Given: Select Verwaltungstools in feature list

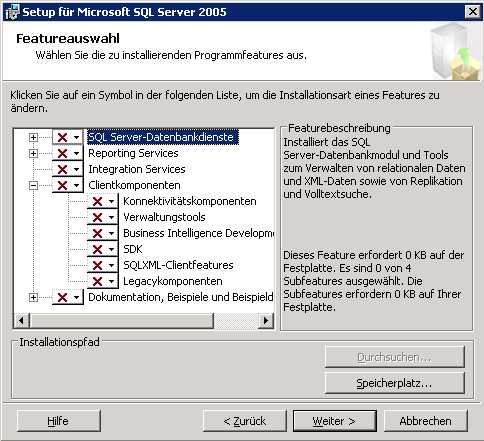Looking at the screenshot, I should pos(164,217).
